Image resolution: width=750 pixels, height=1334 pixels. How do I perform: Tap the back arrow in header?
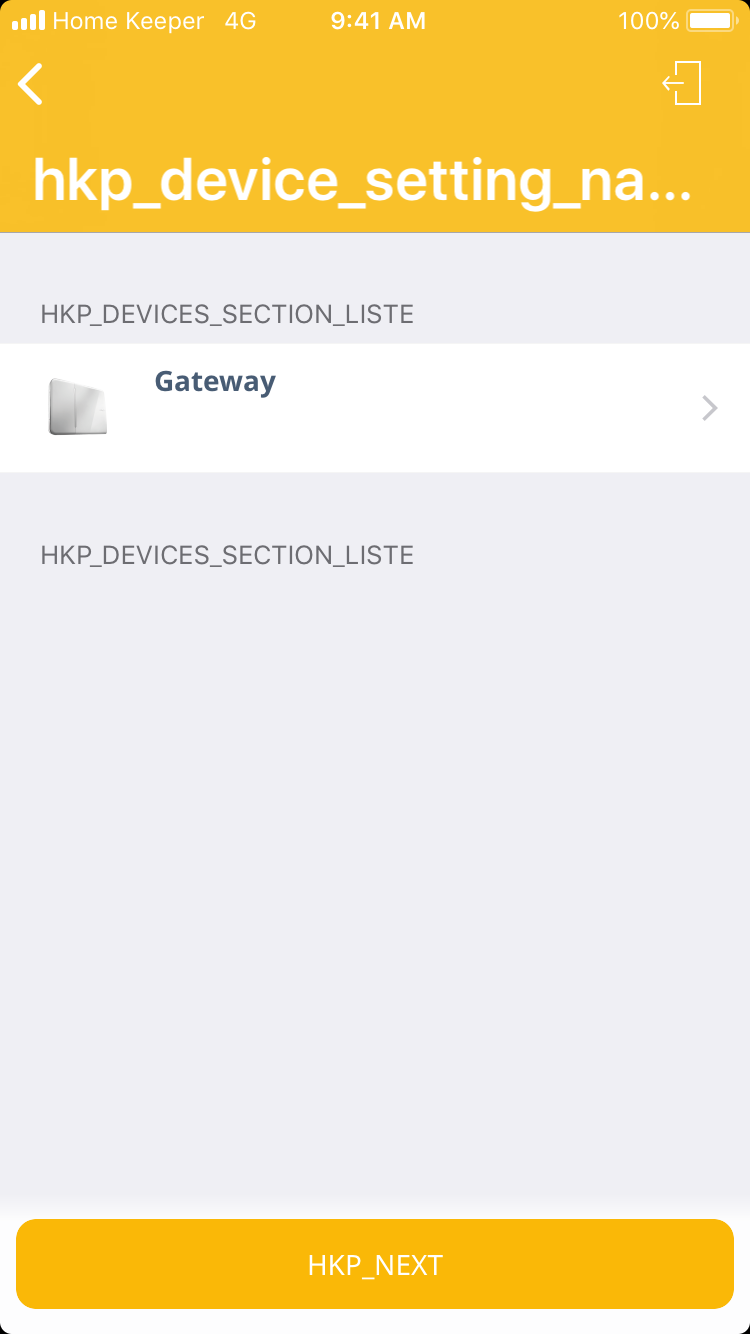(31, 84)
